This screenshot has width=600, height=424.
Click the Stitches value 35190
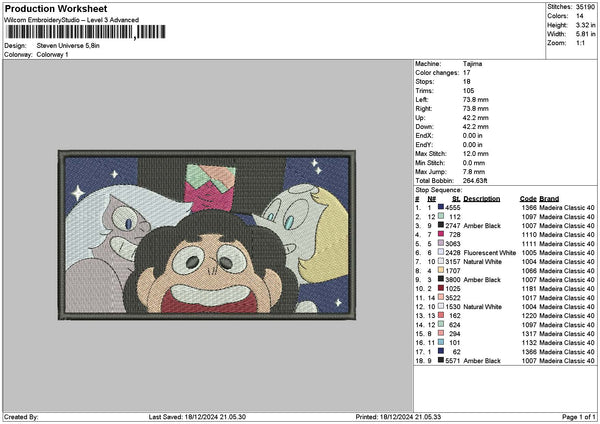585,7
